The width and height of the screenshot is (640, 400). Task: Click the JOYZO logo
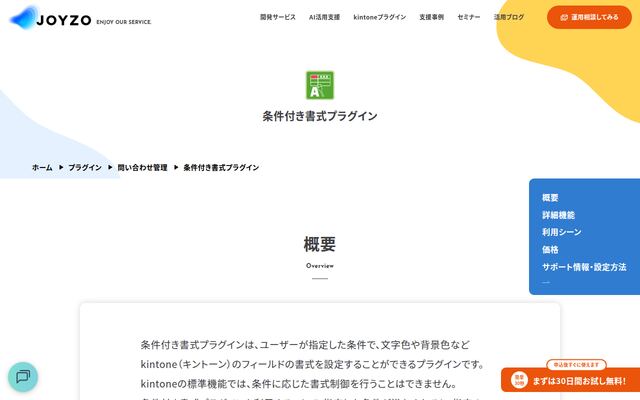pos(51,18)
